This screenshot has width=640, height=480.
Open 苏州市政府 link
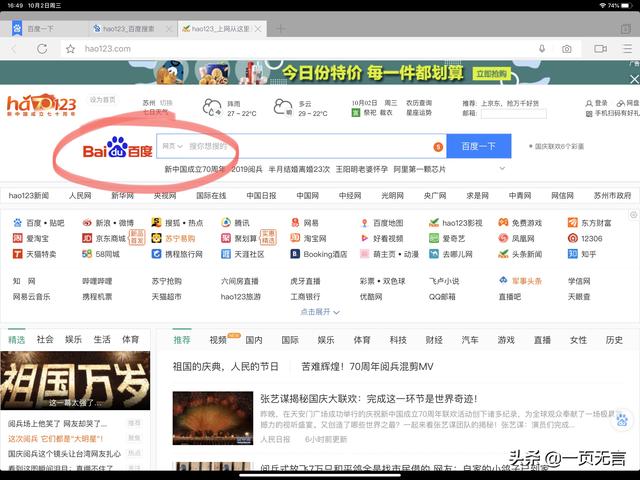[x=612, y=196]
